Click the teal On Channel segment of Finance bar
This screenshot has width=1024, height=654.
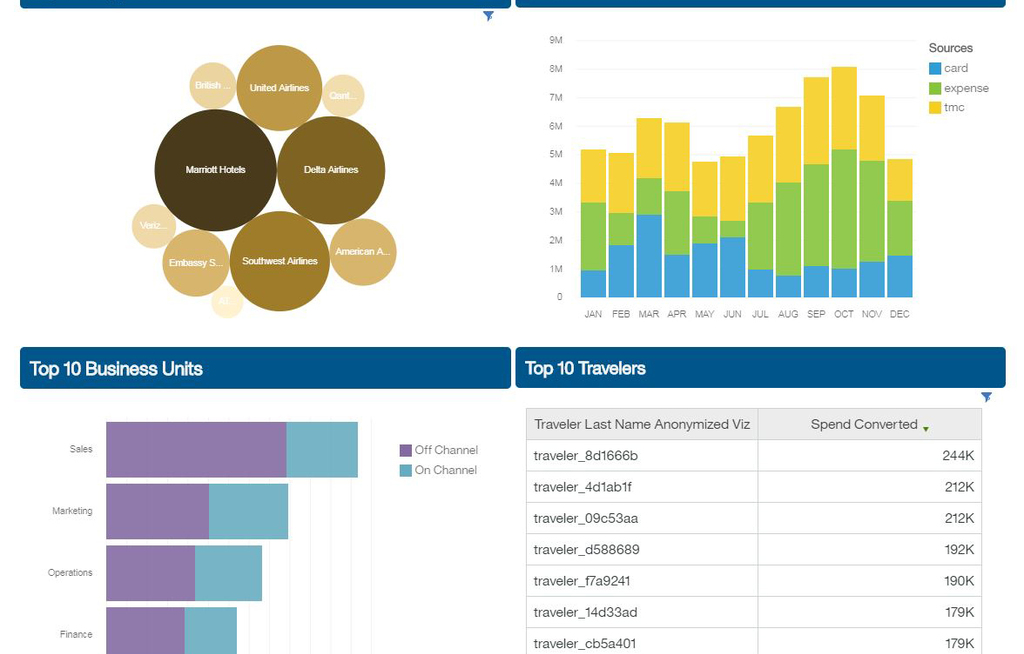click(210, 630)
